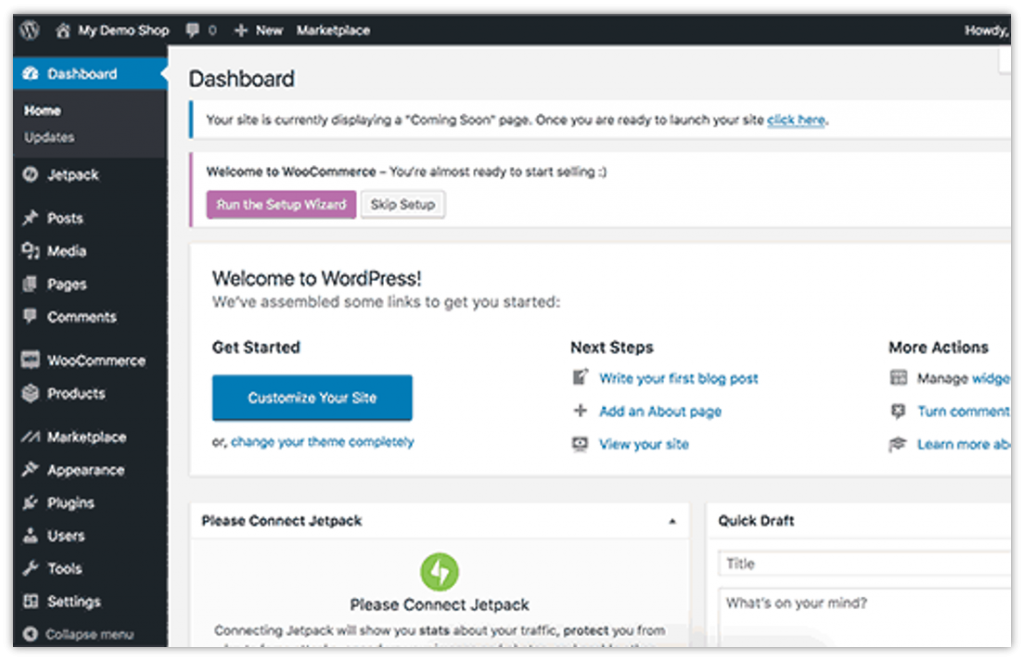Open the click here launch link
The height and width of the screenshot is (660, 1024).
(x=795, y=119)
